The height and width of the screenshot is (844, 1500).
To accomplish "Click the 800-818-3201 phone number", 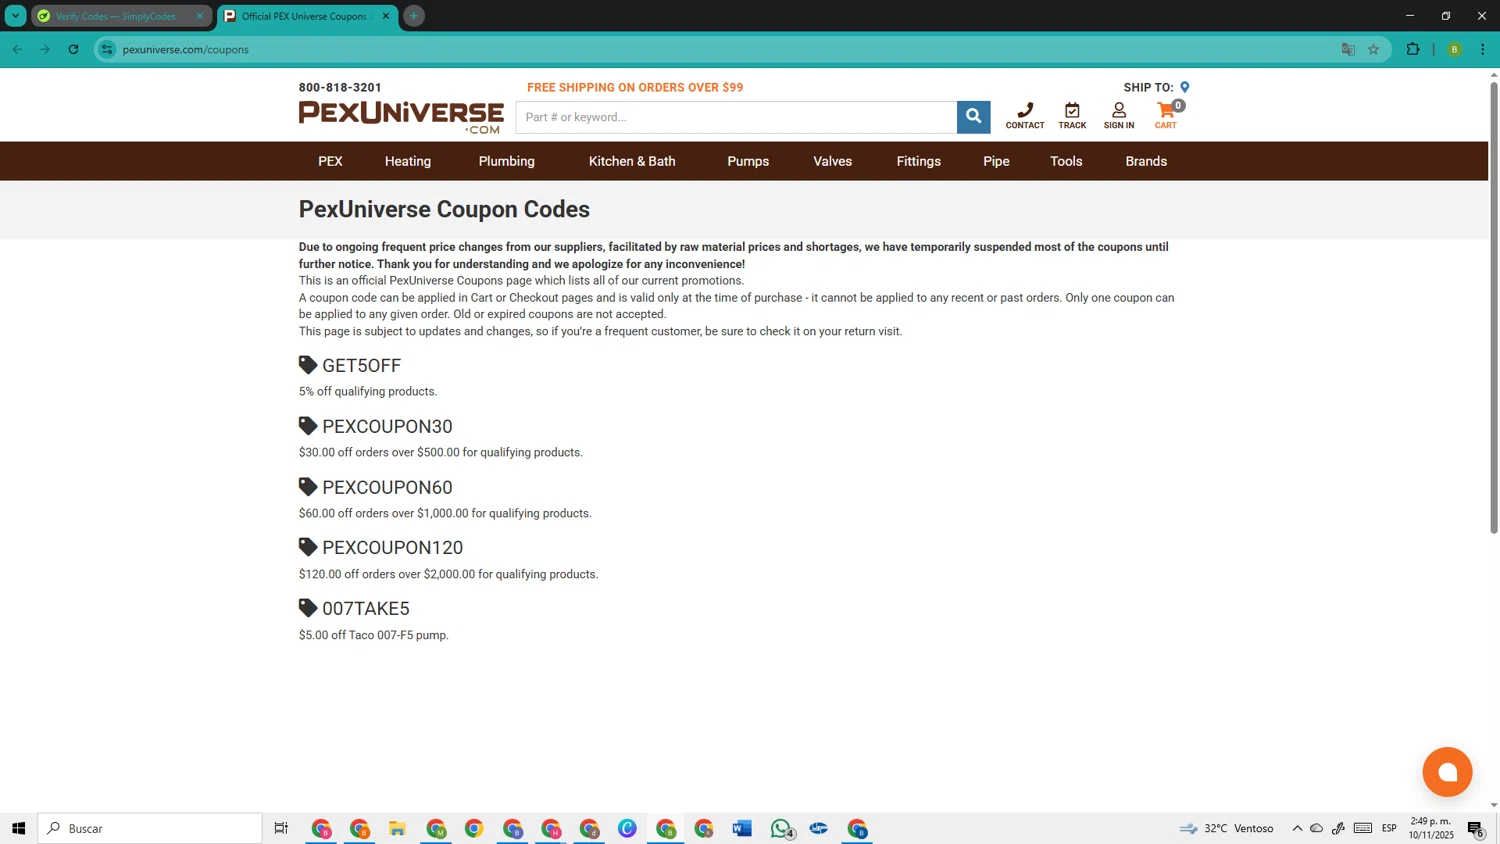I will (x=340, y=87).
